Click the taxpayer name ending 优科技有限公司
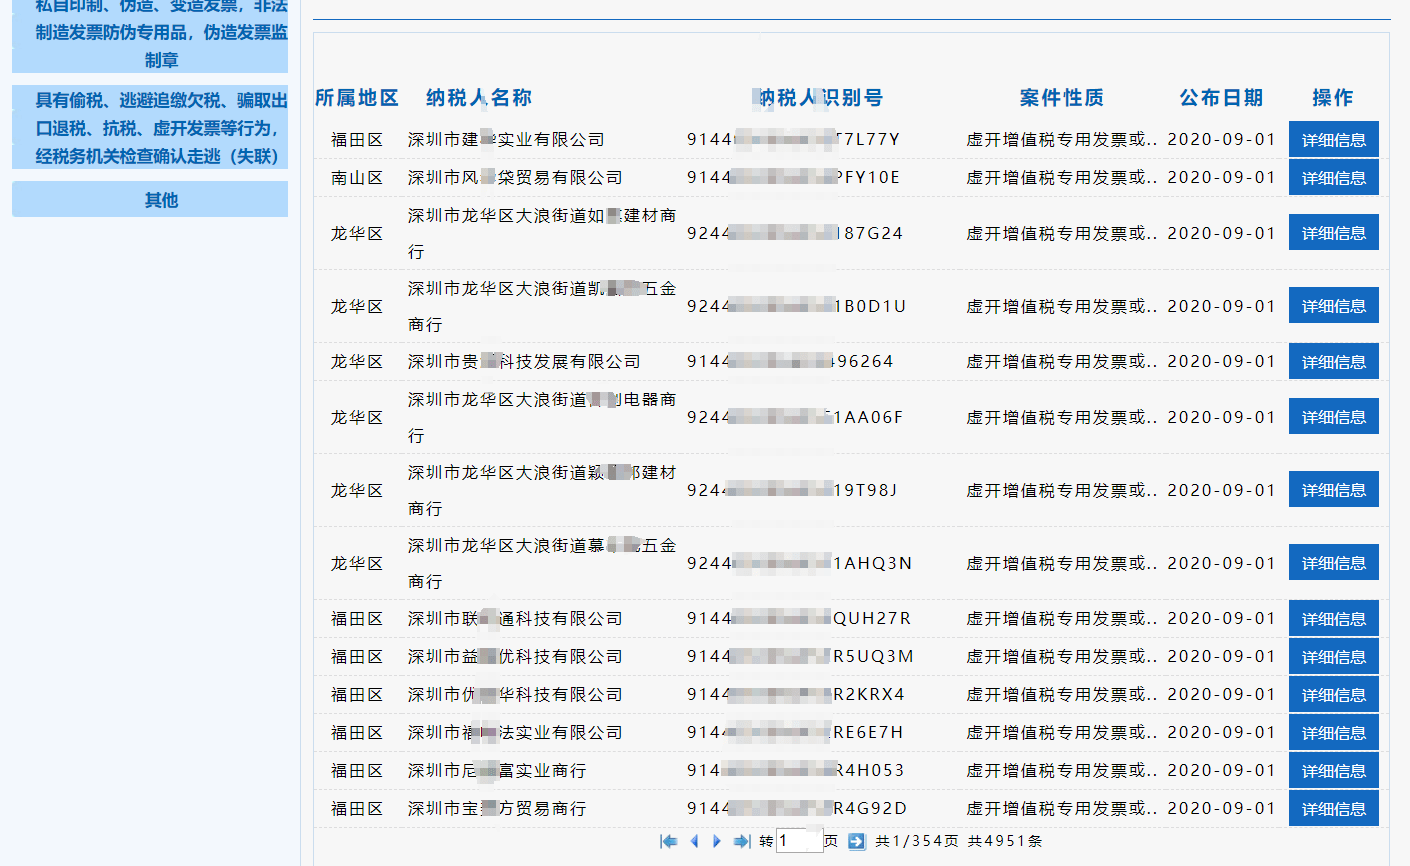 (515, 657)
